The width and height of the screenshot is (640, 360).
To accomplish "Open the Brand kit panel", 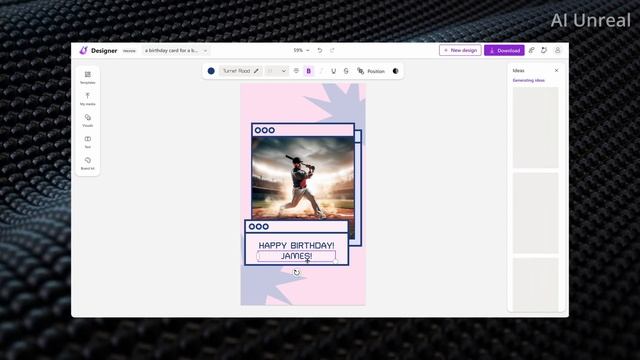I will click(x=88, y=163).
